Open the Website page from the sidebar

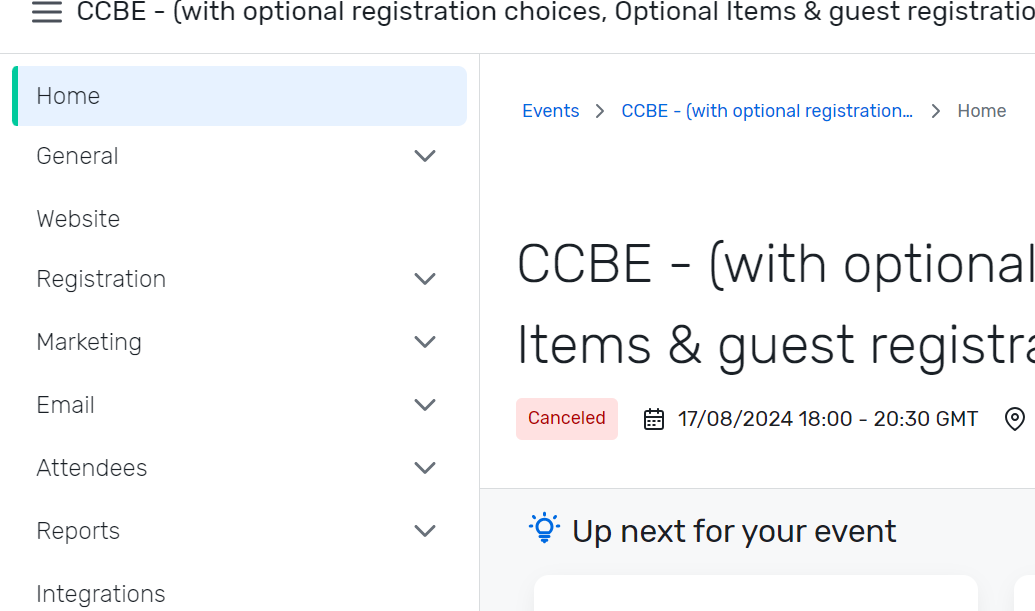point(78,219)
